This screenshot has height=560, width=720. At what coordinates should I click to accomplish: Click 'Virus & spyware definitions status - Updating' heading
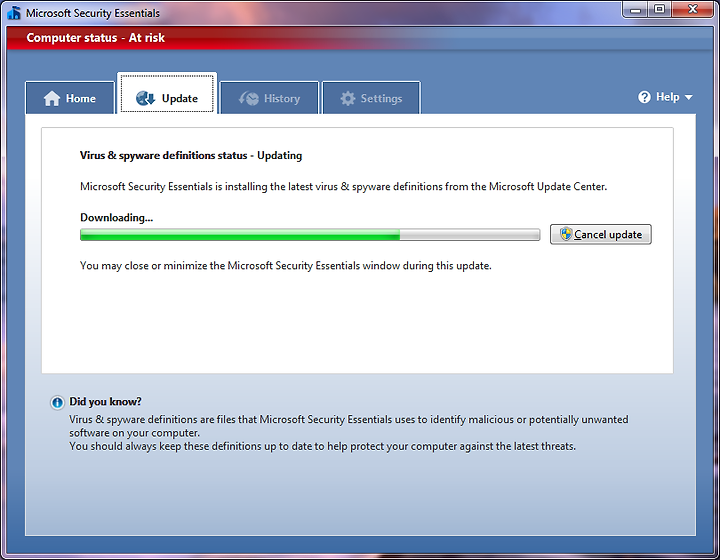point(191,156)
